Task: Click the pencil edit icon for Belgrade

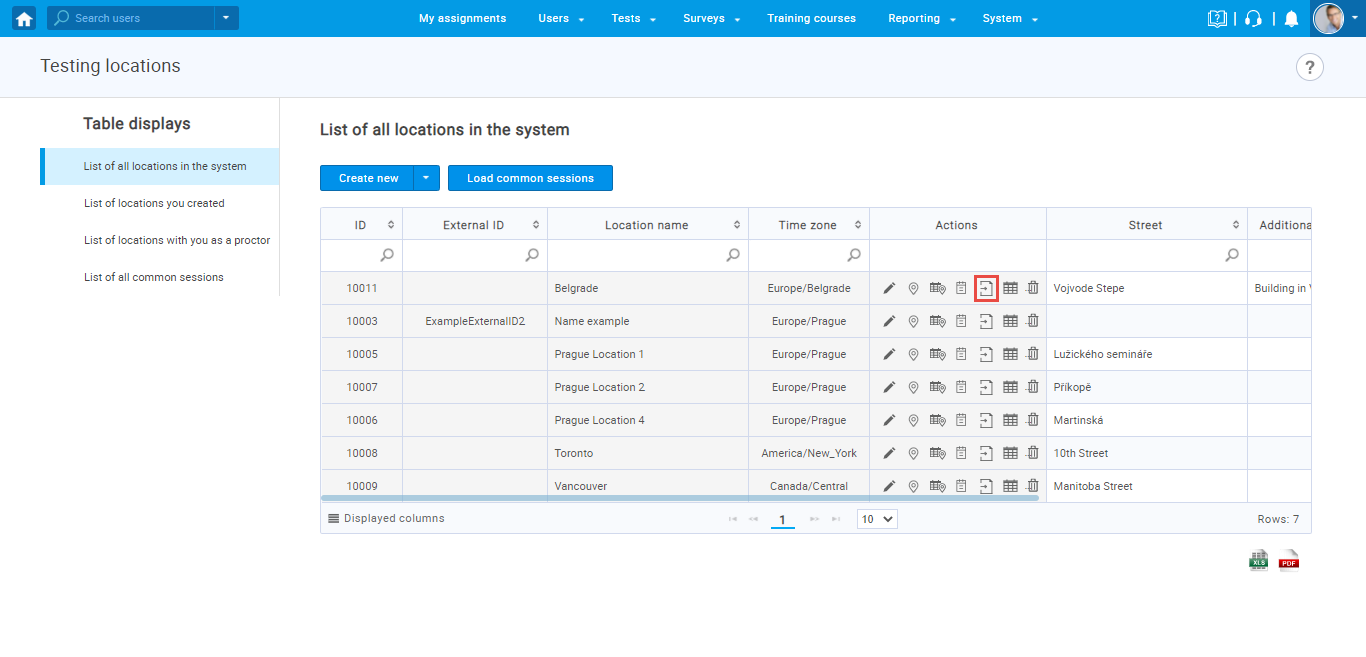Action: pos(889,289)
